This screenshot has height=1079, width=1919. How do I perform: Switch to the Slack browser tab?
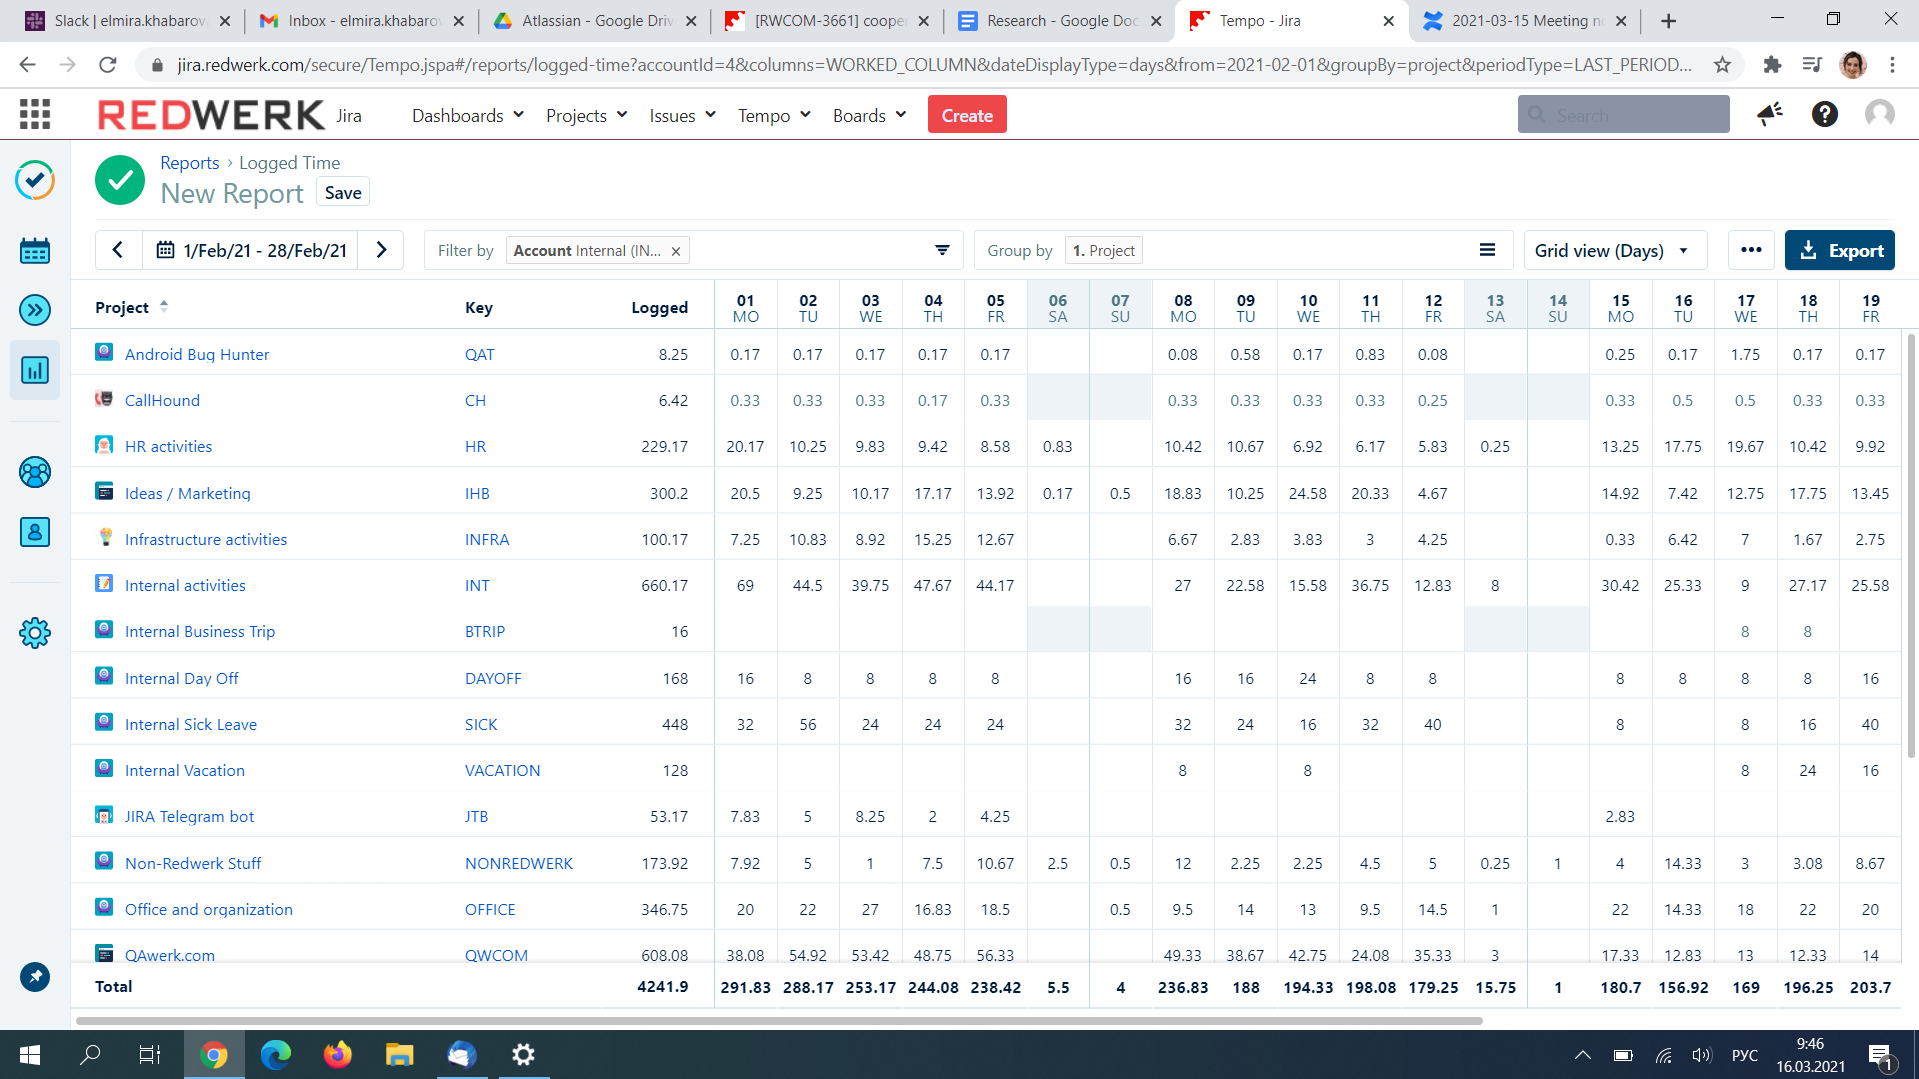(126, 21)
